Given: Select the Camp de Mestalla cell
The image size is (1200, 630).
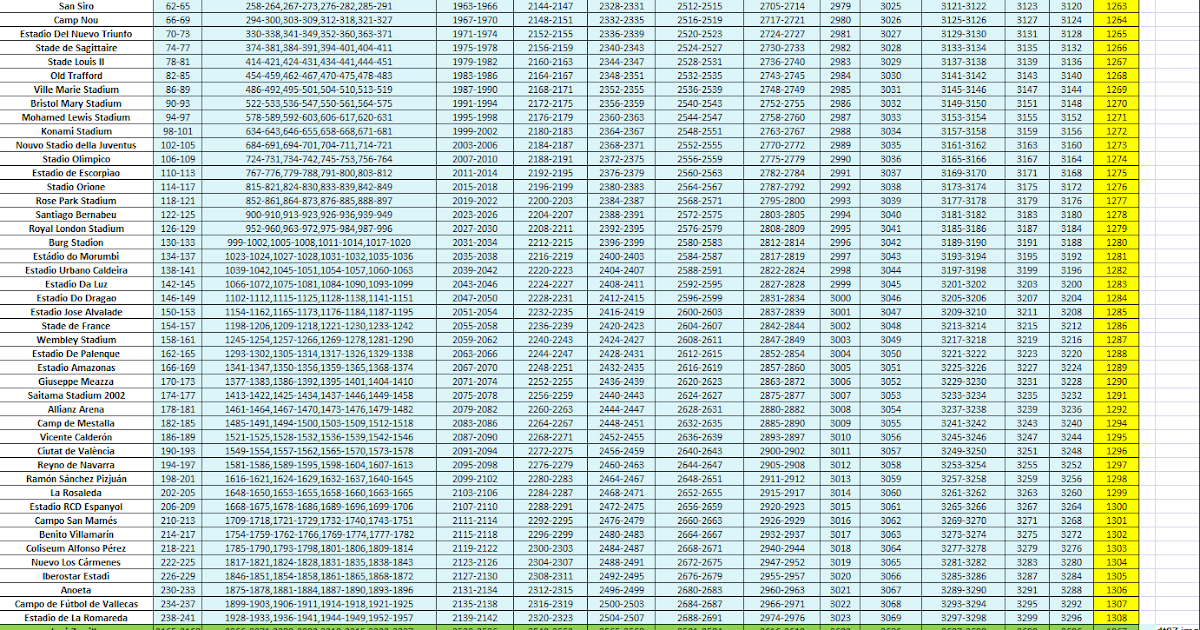Looking at the screenshot, I should (x=77, y=424).
